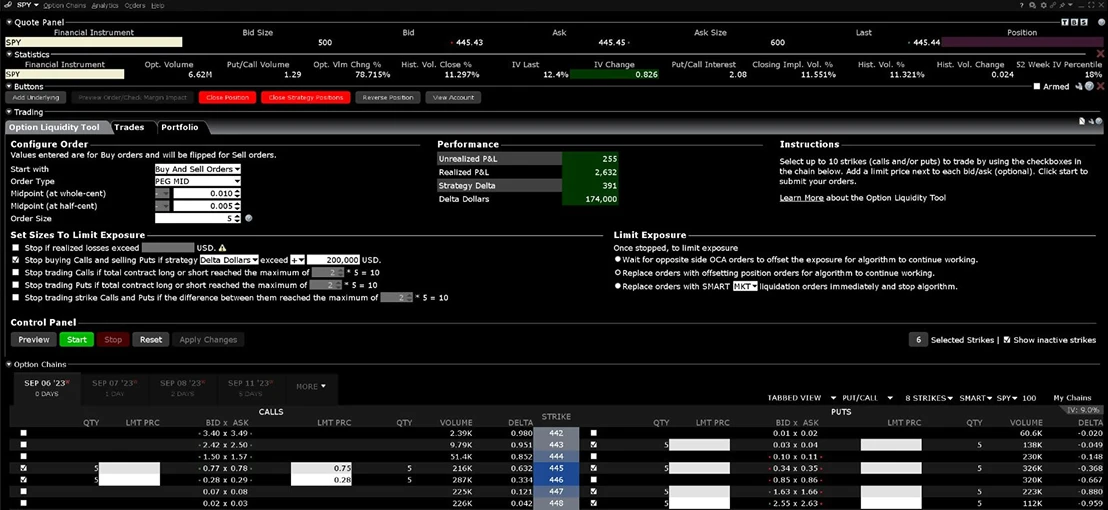Viewport: 1108px width, 510px height.
Task: Open the Buttons panel round help icon
Action: pyautogui.click(x=1090, y=86)
